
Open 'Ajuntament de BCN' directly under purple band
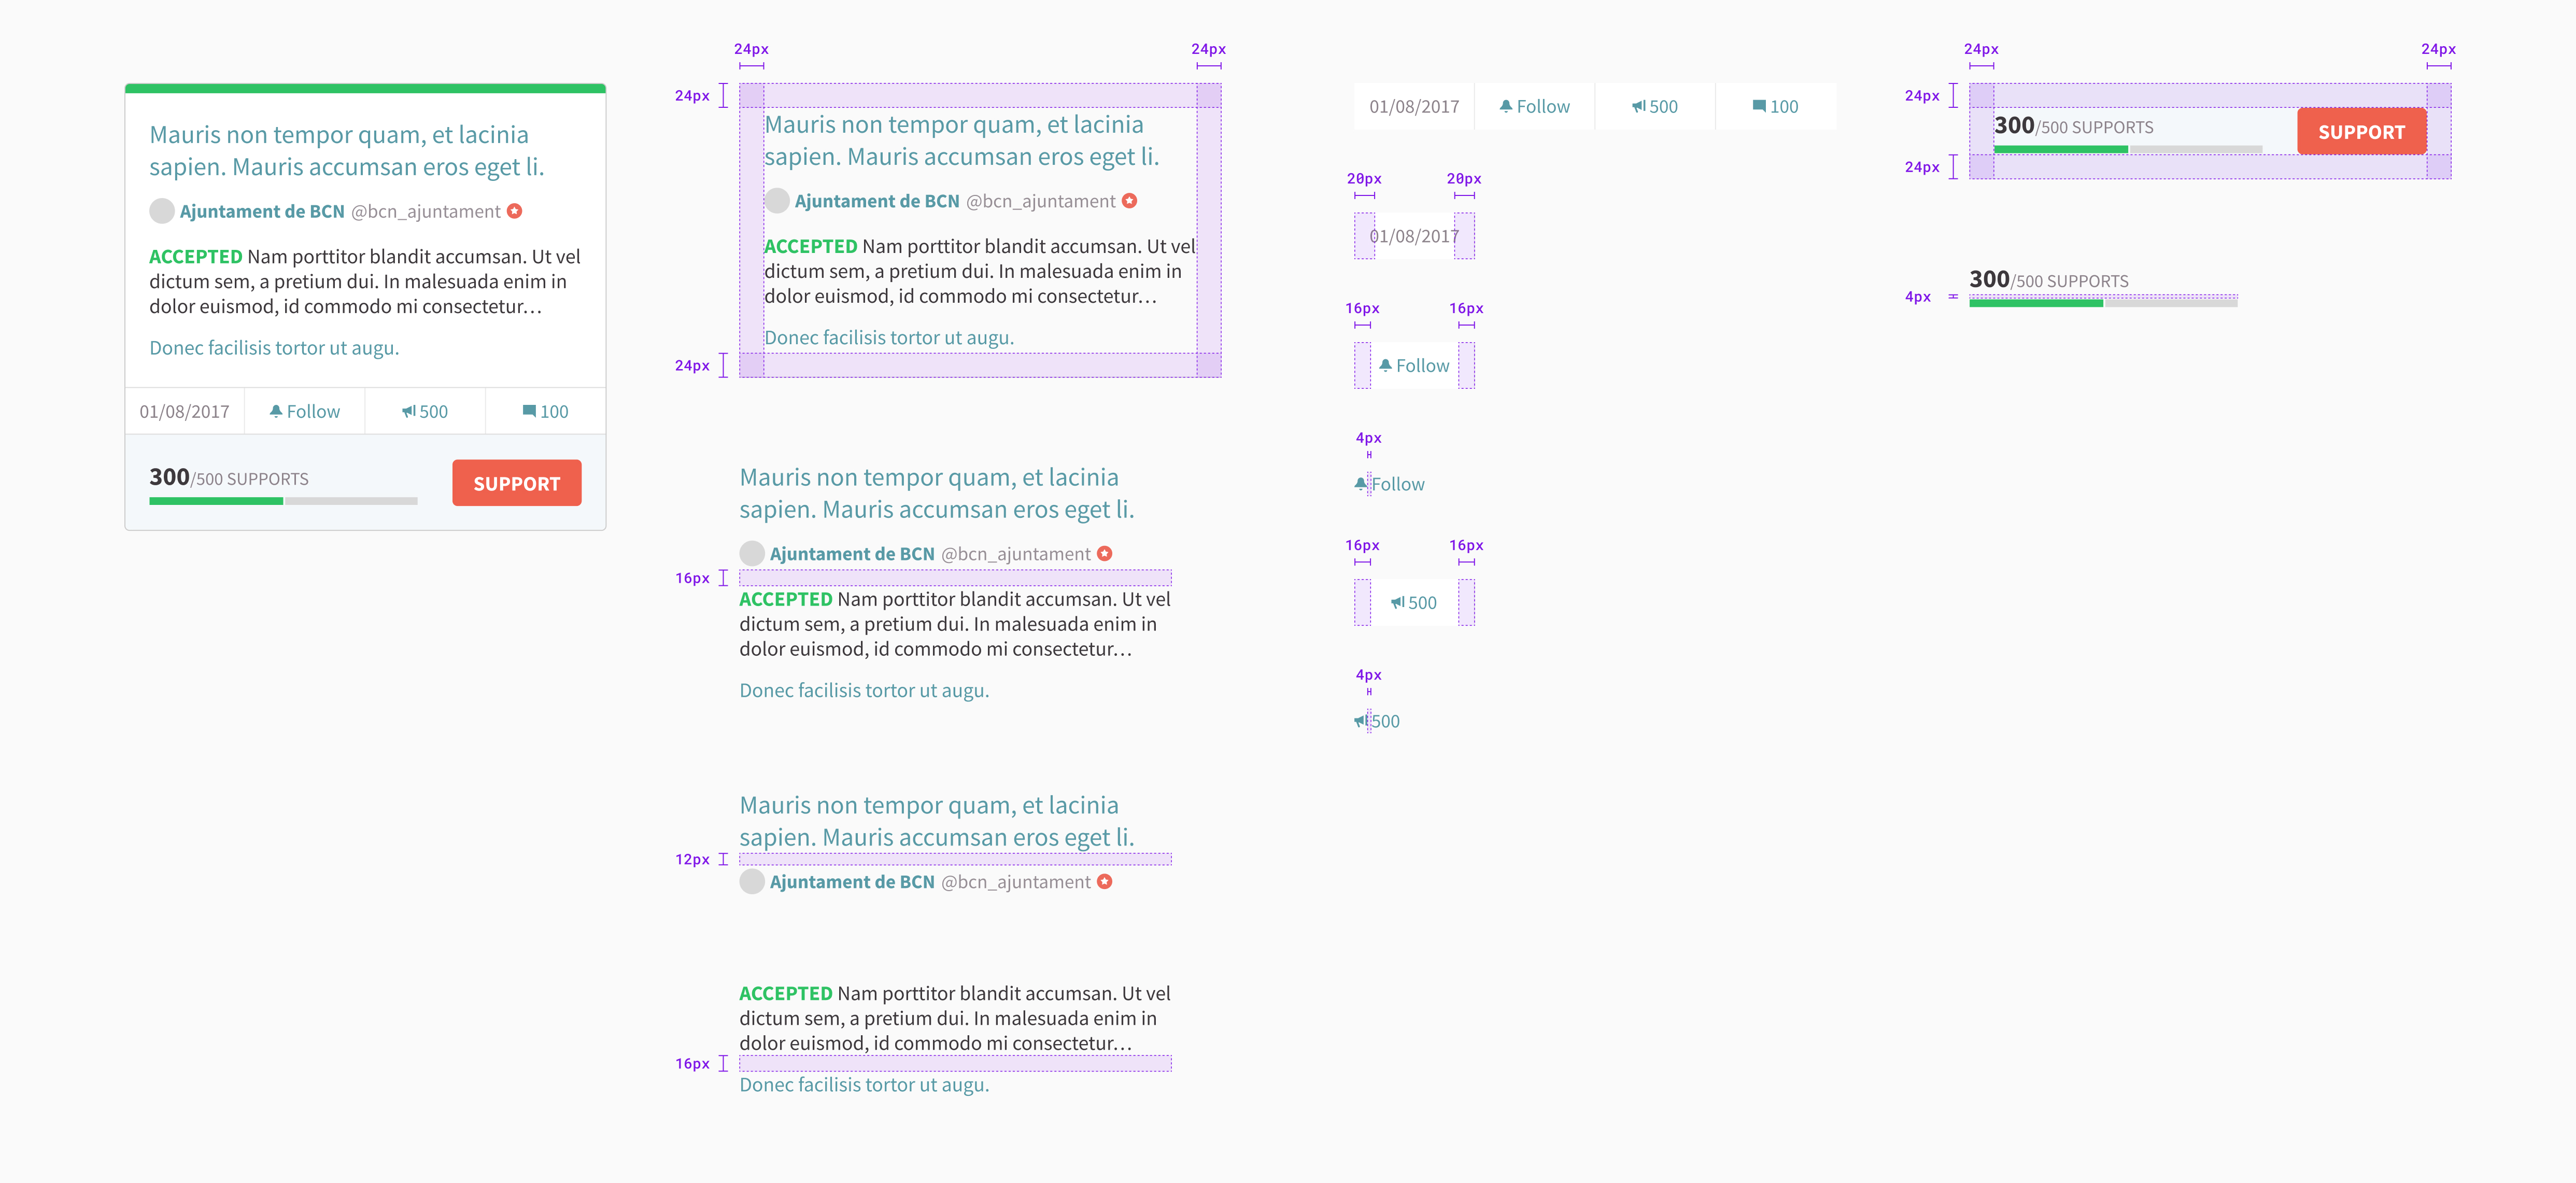[x=852, y=882]
